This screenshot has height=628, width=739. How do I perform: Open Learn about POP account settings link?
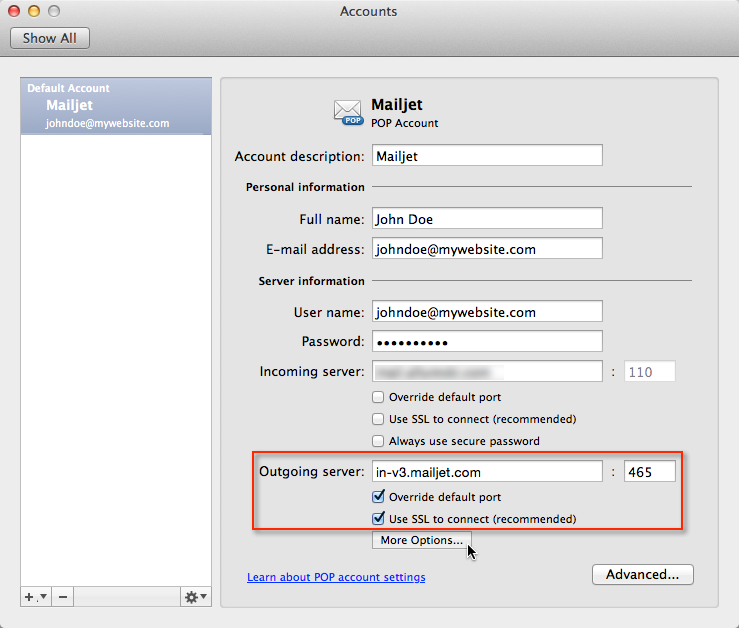[336, 577]
